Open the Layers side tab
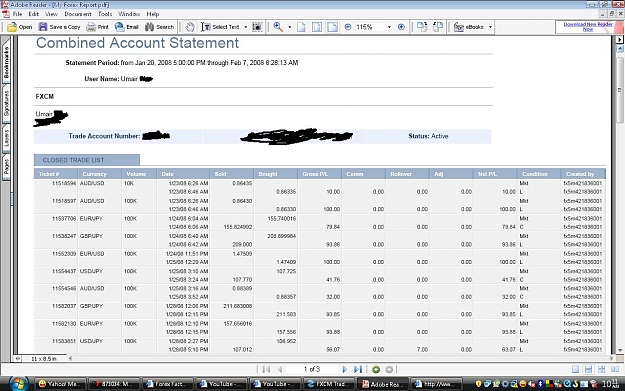The width and height of the screenshot is (625, 391). [x=6, y=138]
